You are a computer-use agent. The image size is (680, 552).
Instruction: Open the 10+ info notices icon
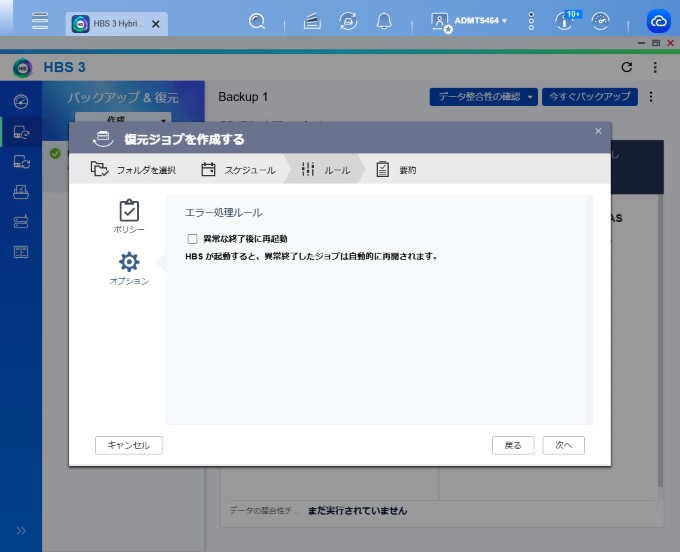(566, 20)
